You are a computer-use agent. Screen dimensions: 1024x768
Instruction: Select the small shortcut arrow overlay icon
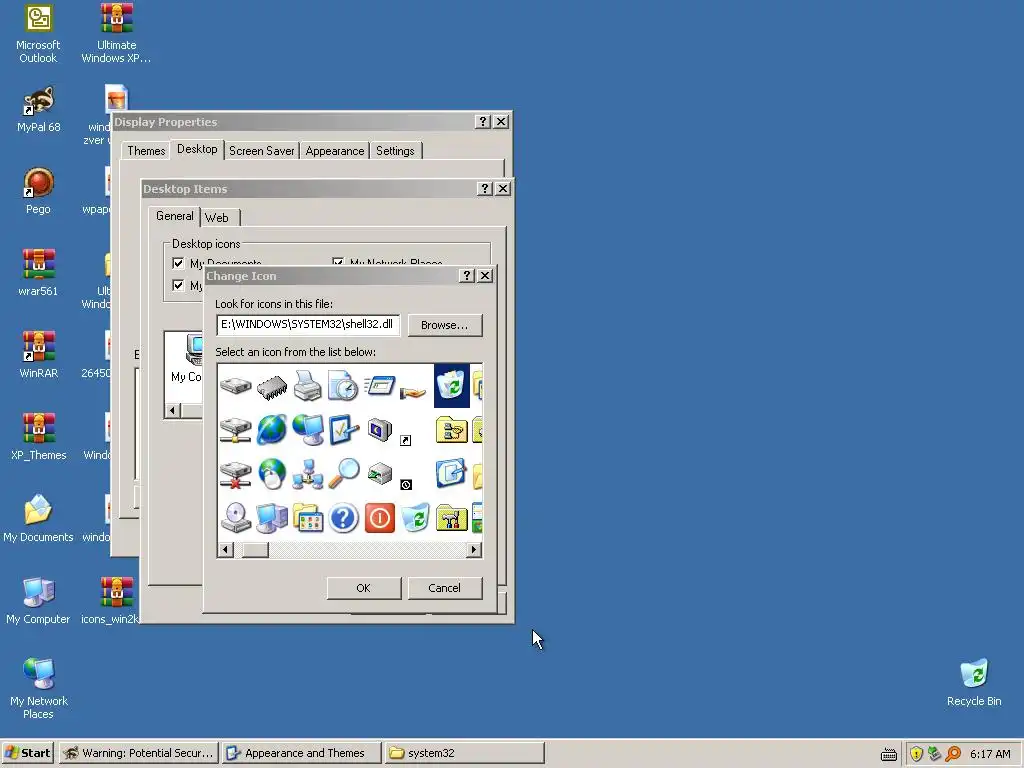[x=406, y=441]
